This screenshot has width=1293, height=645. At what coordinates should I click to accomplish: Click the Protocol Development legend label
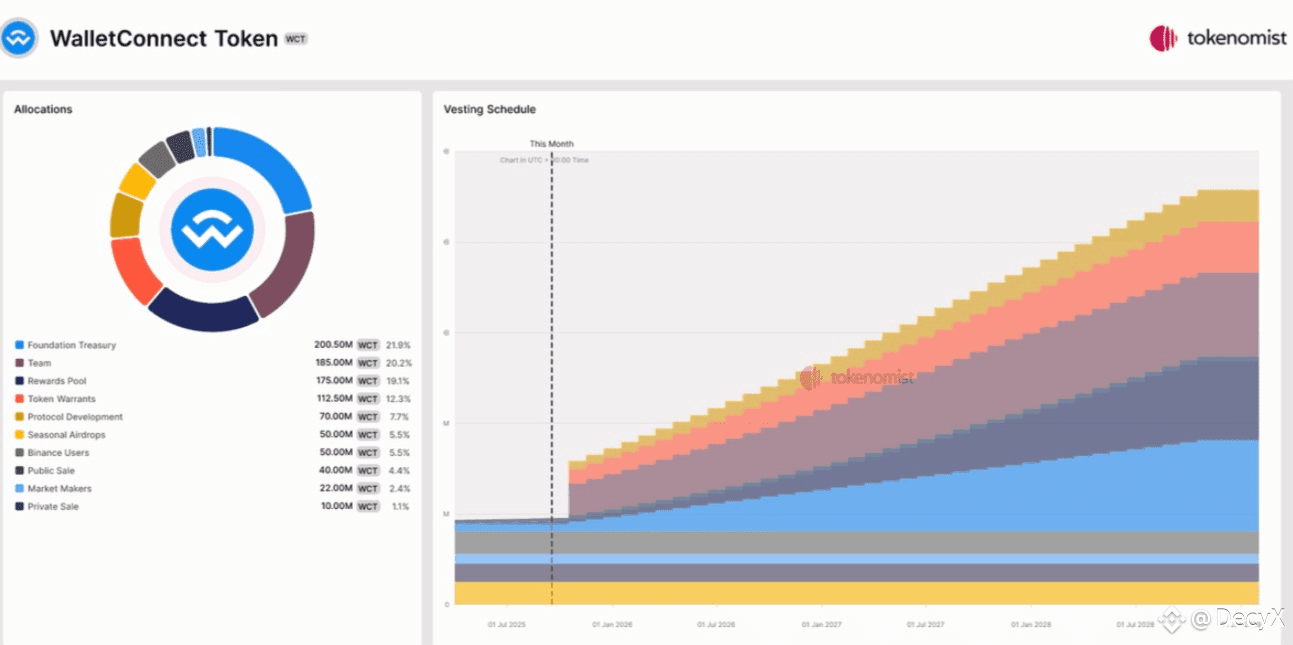tap(75, 417)
